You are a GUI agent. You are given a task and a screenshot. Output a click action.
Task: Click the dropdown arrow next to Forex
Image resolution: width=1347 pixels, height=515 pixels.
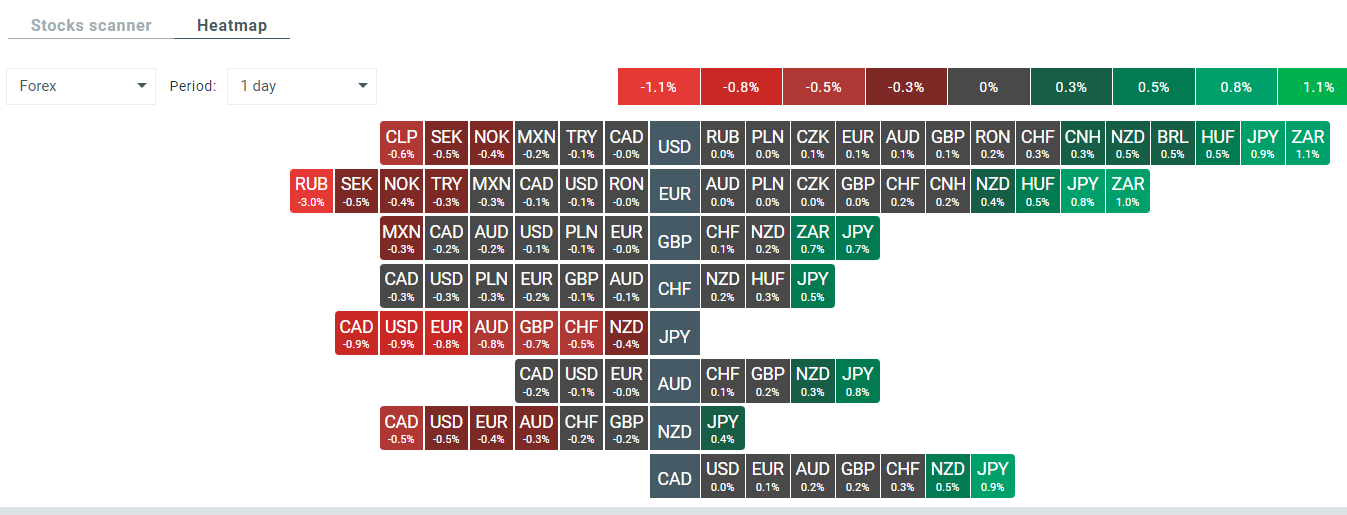coord(141,86)
